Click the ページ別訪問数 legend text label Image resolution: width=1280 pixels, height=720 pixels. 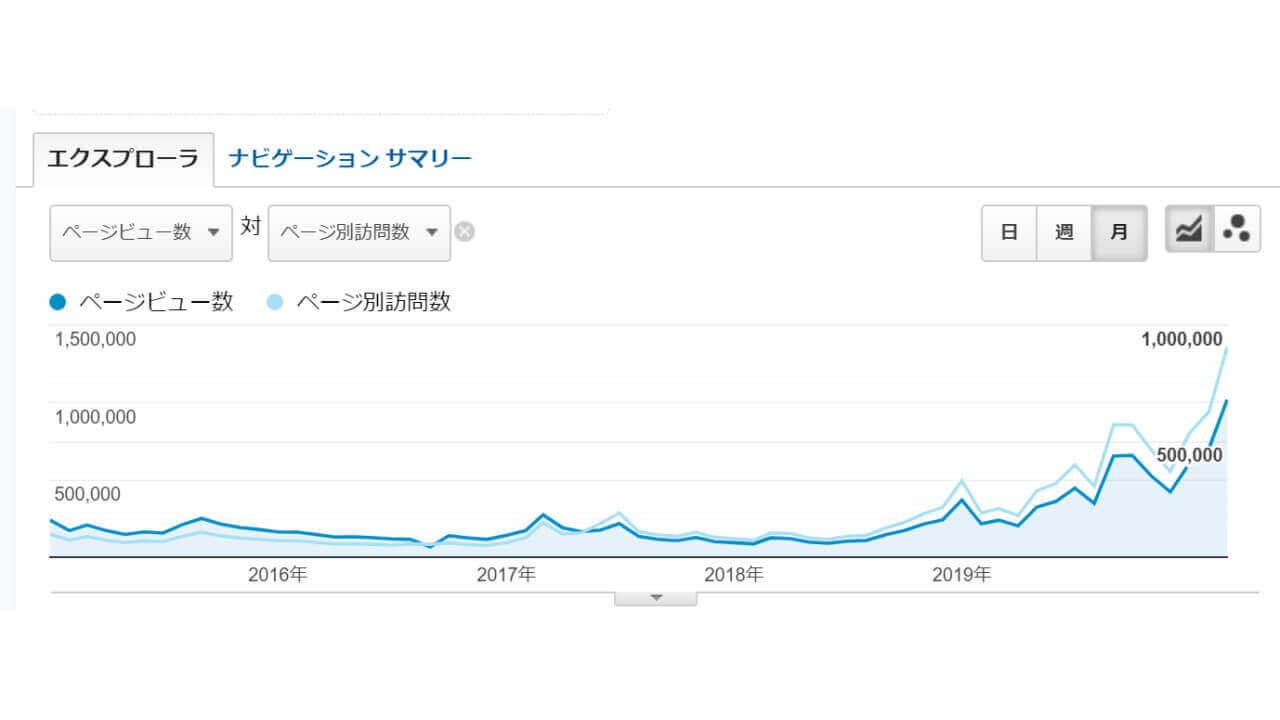click(373, 302)
